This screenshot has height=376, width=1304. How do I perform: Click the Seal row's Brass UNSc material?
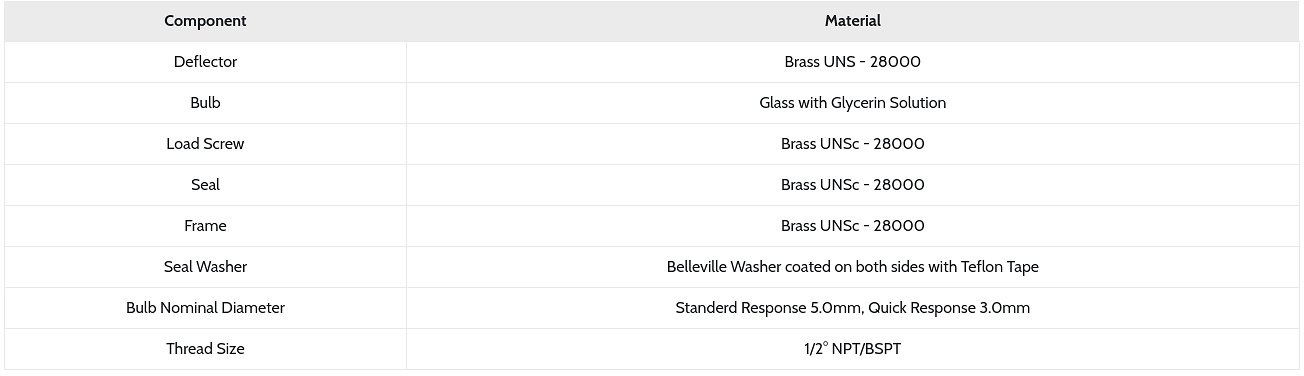(853, 185)
